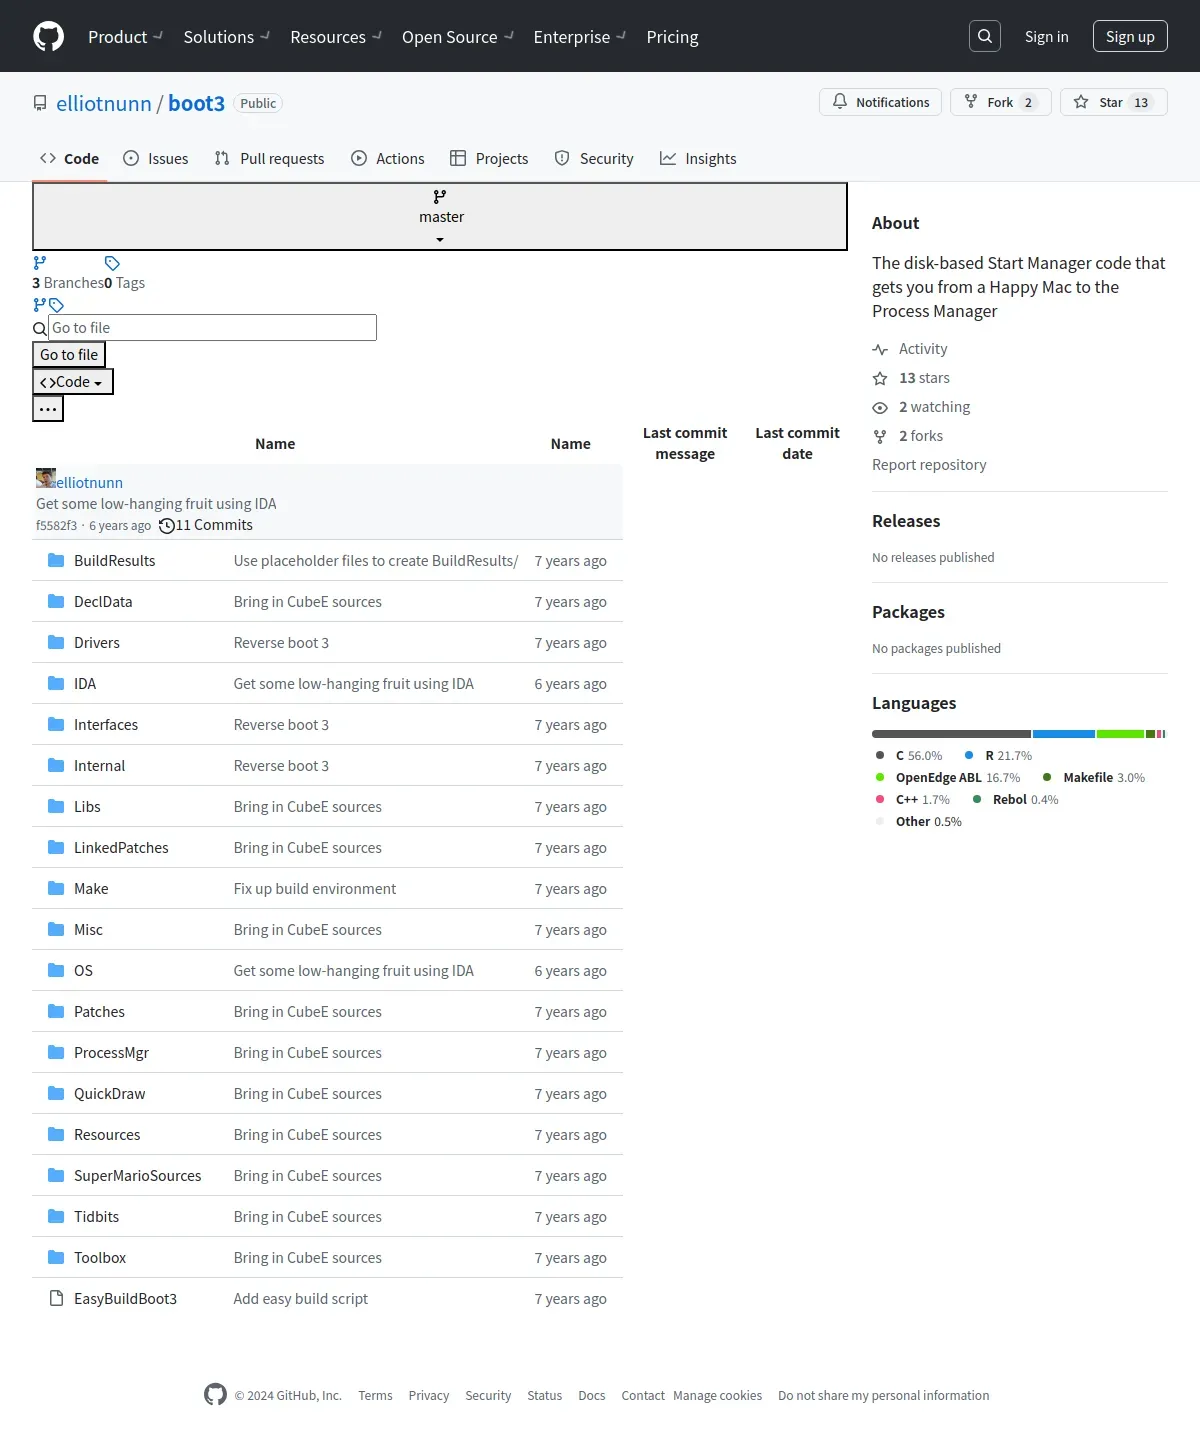Click the blue R segment of languages bar
The image size is (1200, 1447).
(x=1064, y=734)
